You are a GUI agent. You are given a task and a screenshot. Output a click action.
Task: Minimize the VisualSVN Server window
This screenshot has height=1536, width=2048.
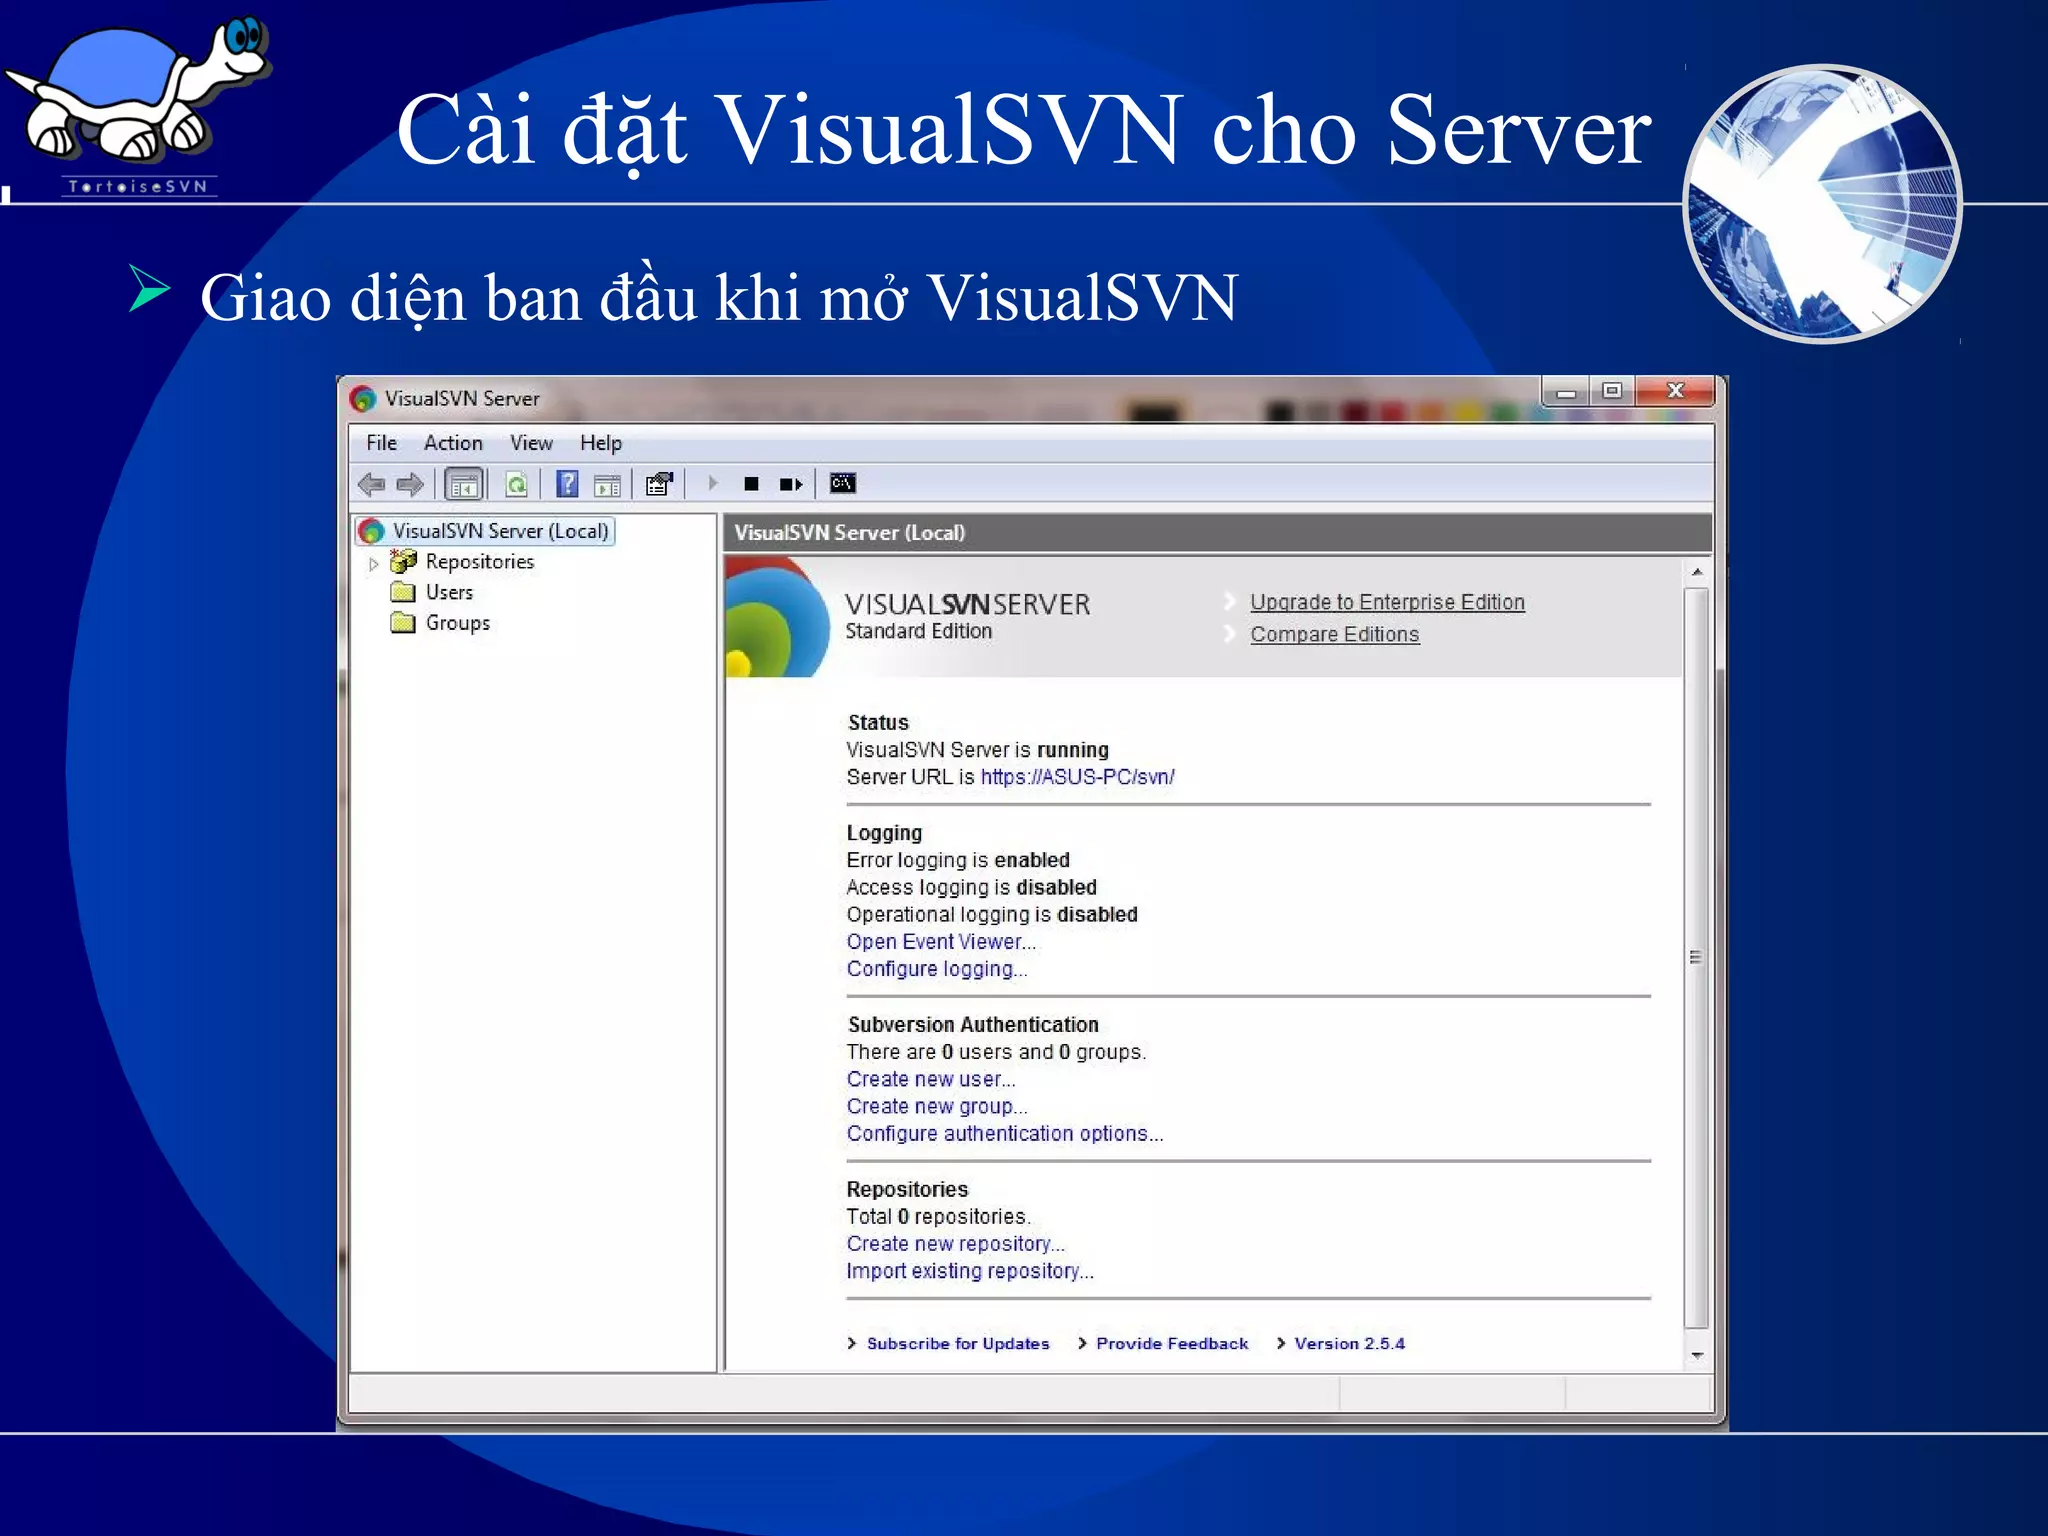(x=1566, y=392)
